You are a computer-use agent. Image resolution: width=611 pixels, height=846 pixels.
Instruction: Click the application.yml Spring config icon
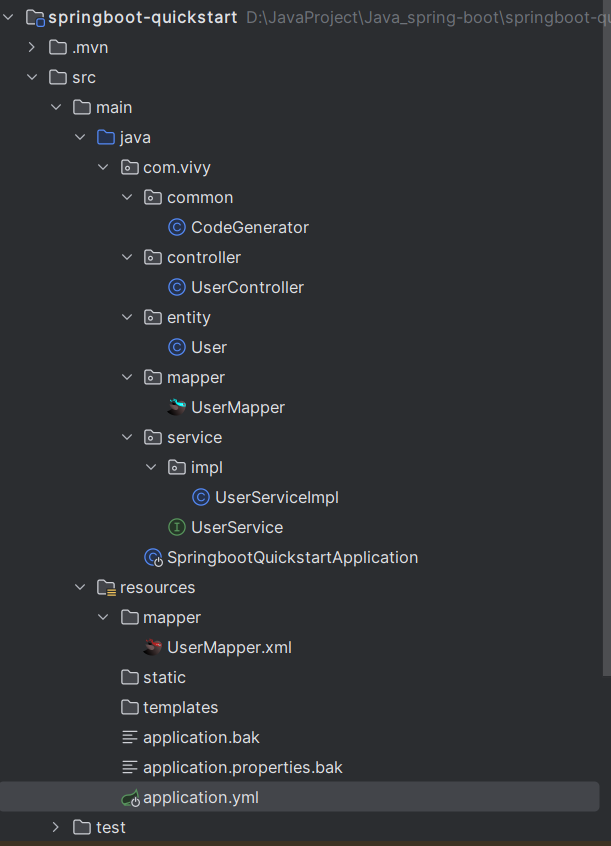click(130, 798)
